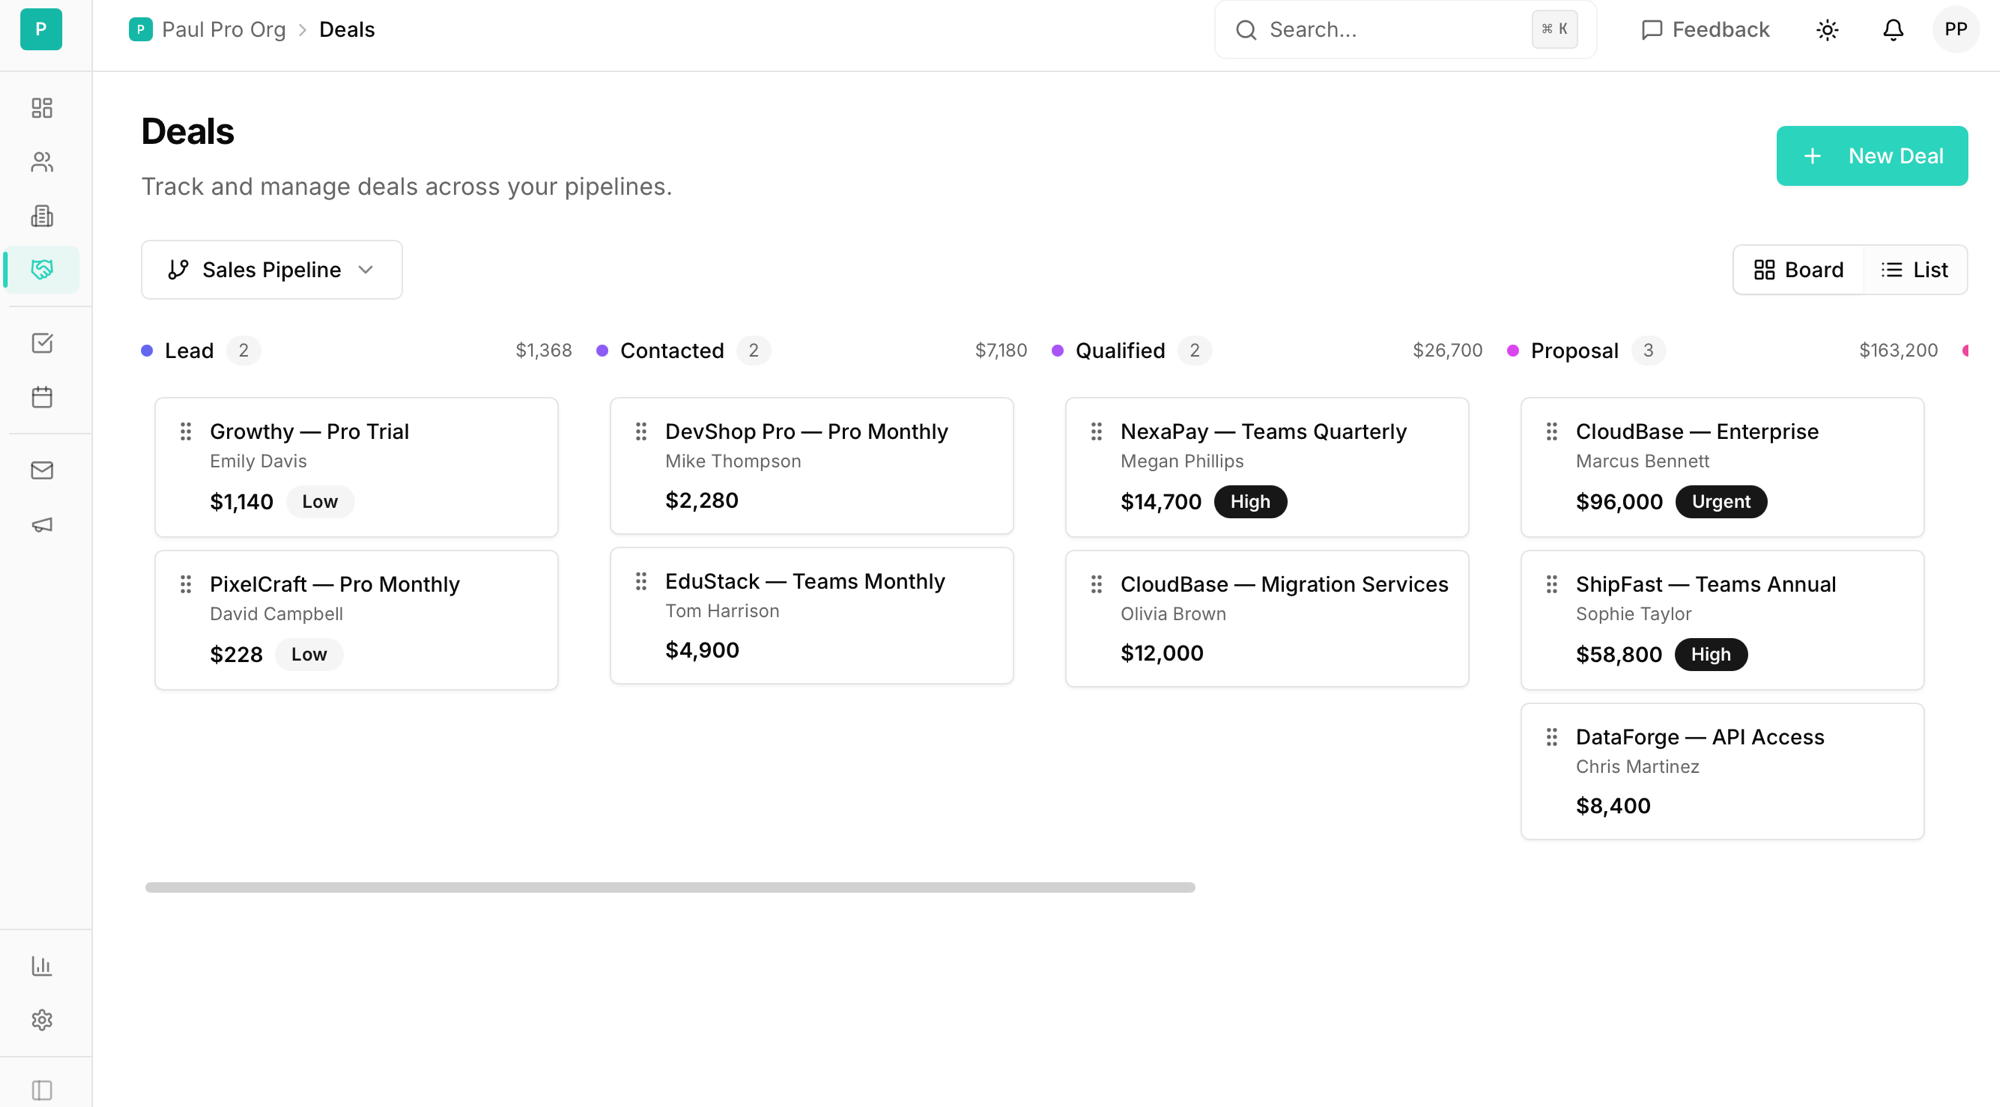2000x1107 pixels.
Task: Click the Paul Pro Org breadcrumb
Action: (223, 30)
